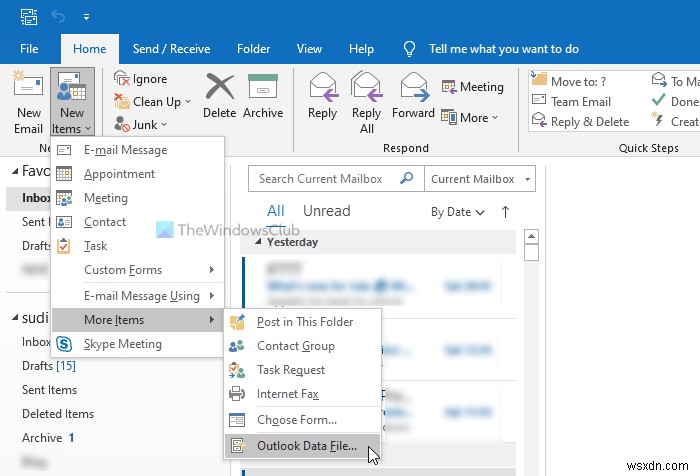Image resolution: width=700 pixels, height=476 pixels.
Task: Click the Send/Receive All Folders title bar icon
Action: click(x=29, y=17)
